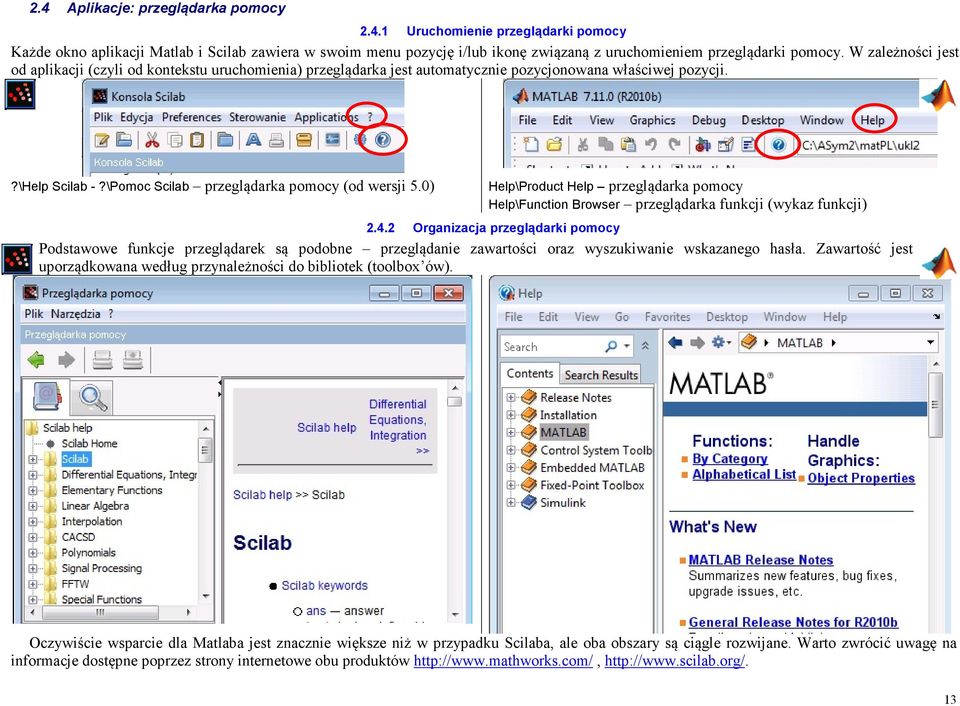
Task: Open the Differential Equations, Integration next link
Action: 398,427
